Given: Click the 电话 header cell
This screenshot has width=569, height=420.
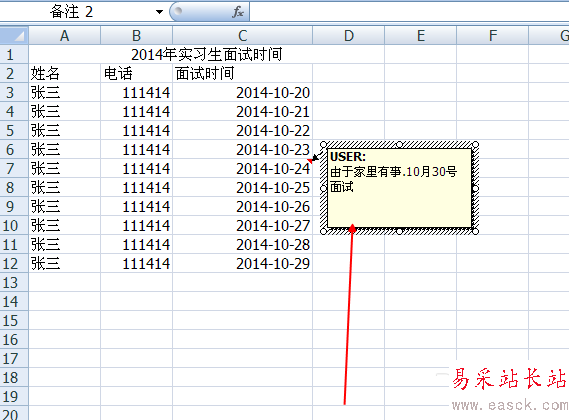Looking at the screenshot, I should pos(136,74).
